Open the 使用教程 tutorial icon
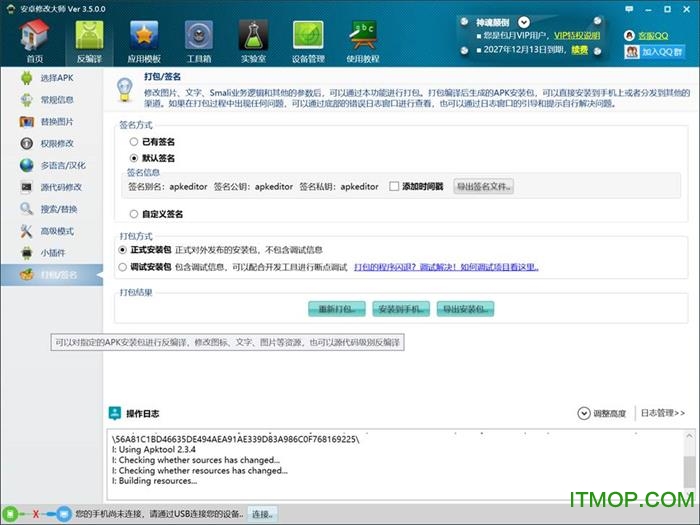Viewport: 700px width, 525px height. 362,38
